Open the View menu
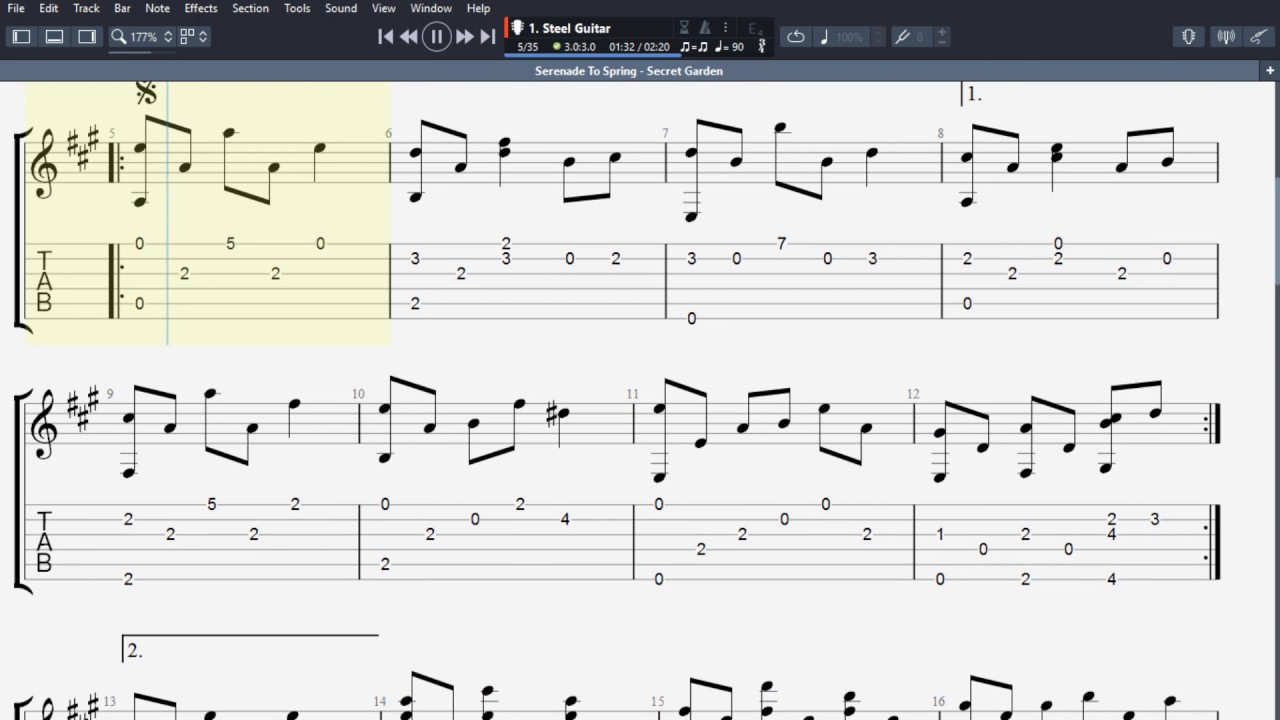The image size is (1280, 720). [x=384, y=8]
